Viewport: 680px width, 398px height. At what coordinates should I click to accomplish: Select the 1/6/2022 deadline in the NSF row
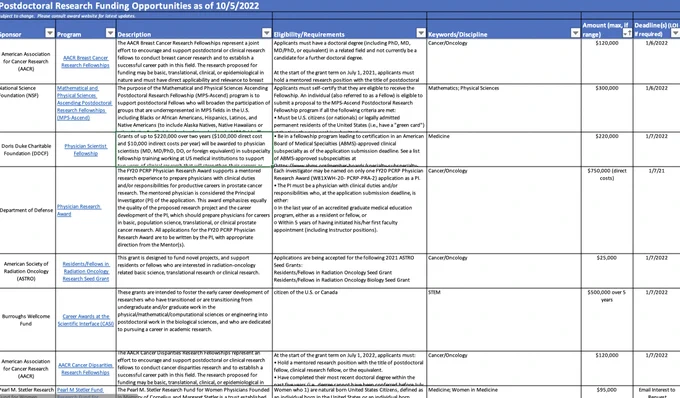coord(657,108)
